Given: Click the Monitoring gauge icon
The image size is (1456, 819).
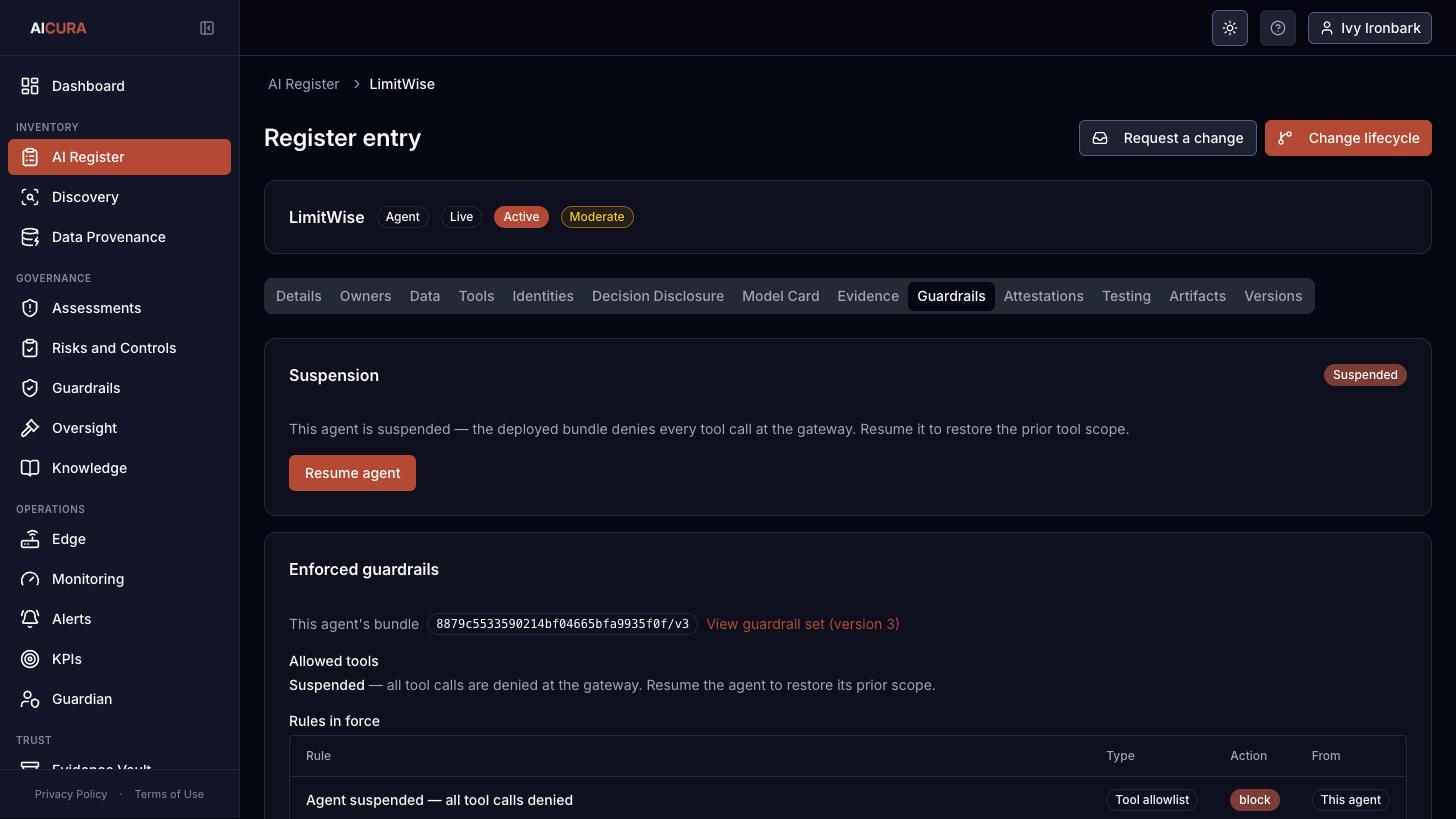Looking at the screenshot, I should coord(30,579).
